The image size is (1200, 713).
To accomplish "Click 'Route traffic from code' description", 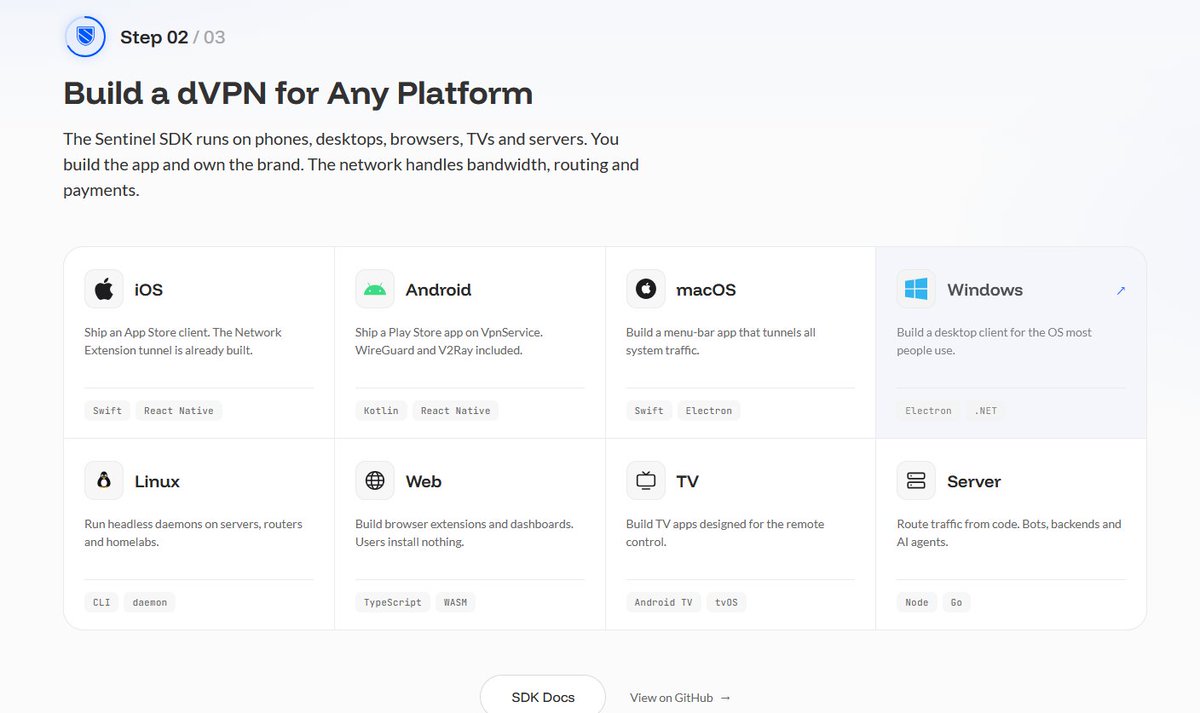I will point(1009,533).
